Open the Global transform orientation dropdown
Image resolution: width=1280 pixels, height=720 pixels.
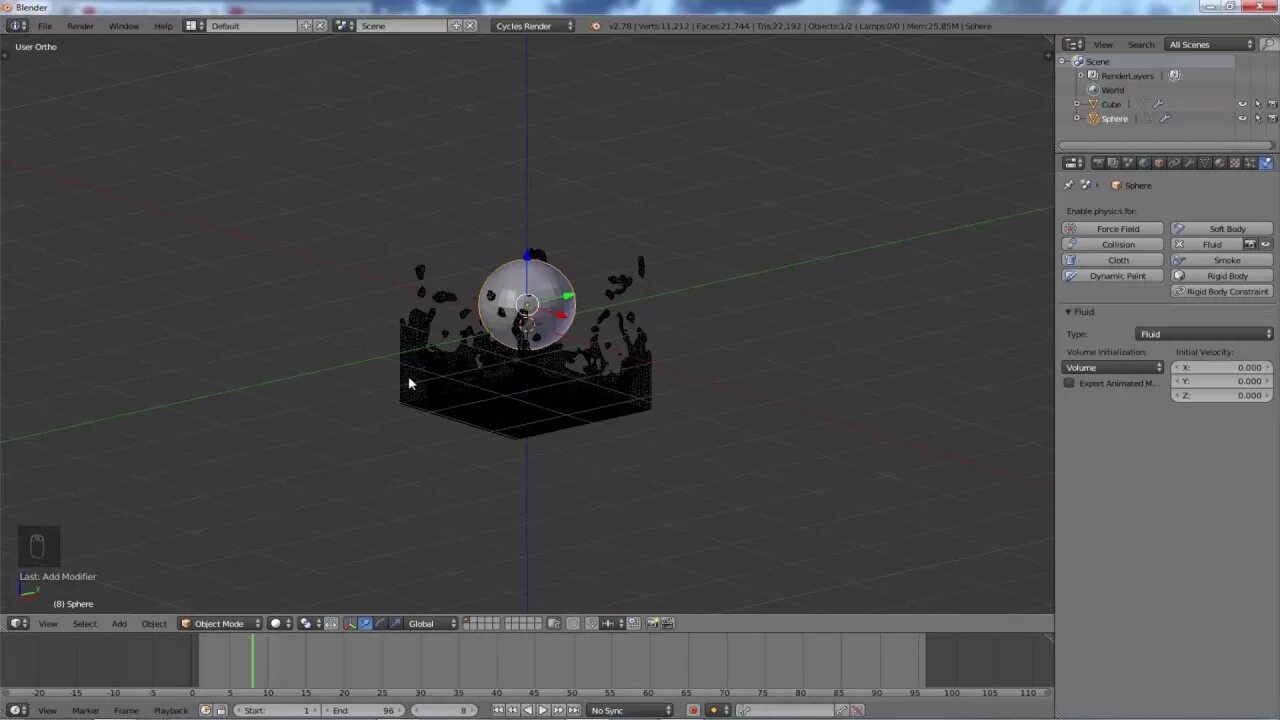point(432,623)
